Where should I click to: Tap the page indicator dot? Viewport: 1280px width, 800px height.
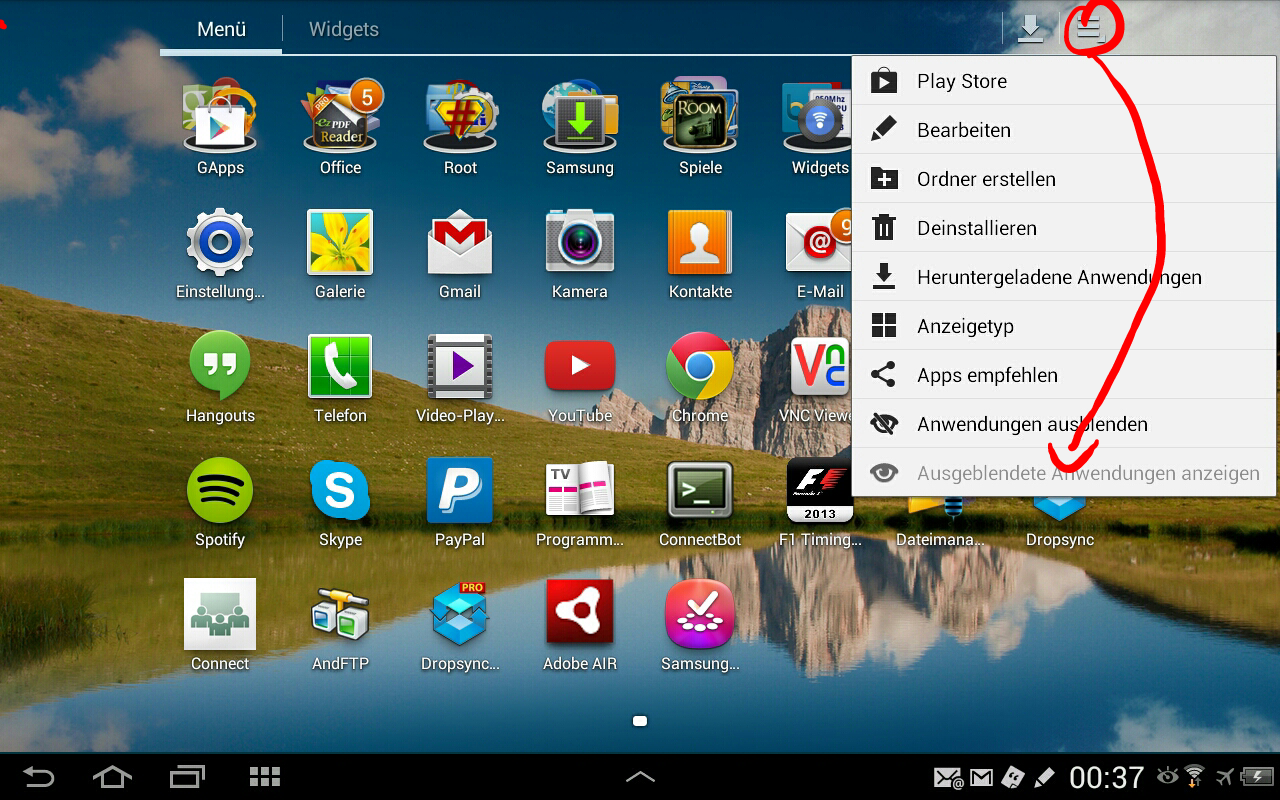coord(640,720)
